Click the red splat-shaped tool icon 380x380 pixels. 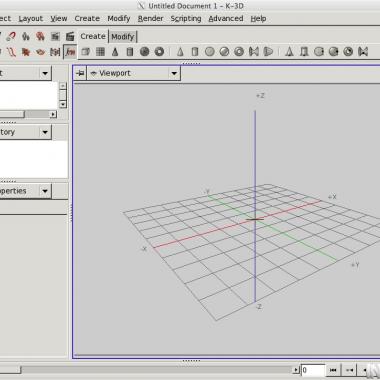point(26,52)
